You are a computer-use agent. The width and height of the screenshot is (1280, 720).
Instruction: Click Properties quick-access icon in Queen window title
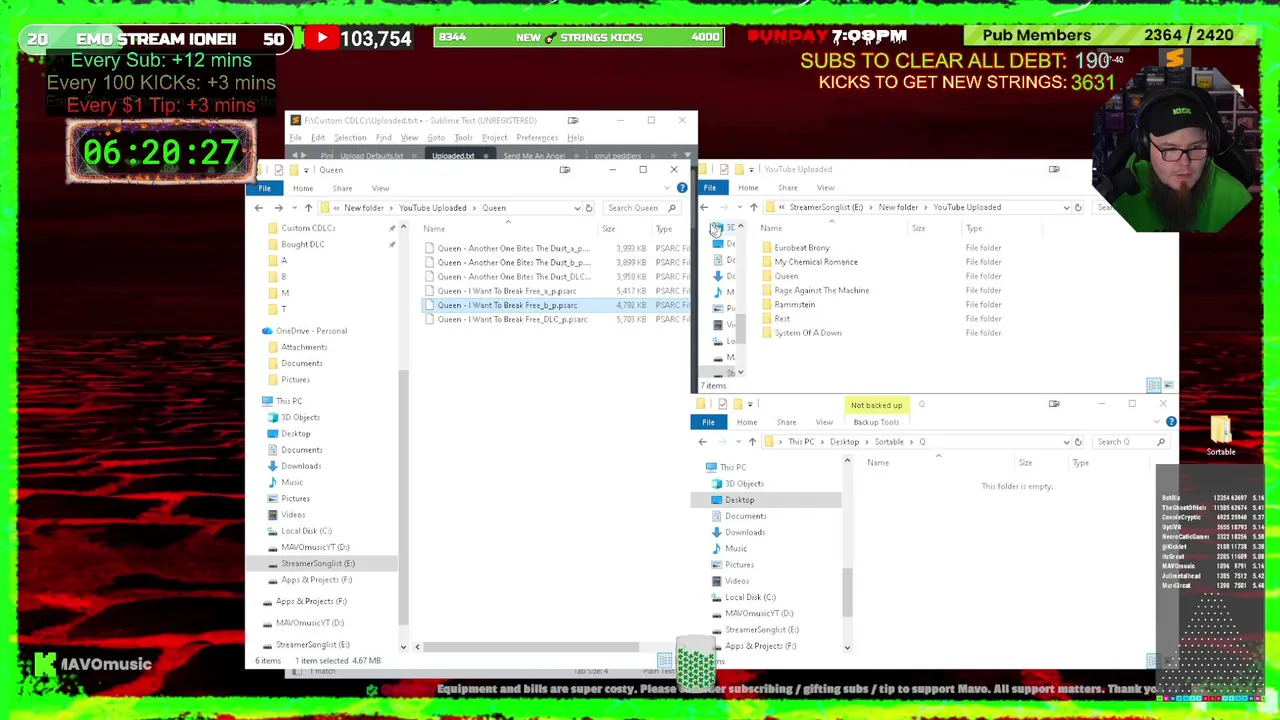[278, 170]
